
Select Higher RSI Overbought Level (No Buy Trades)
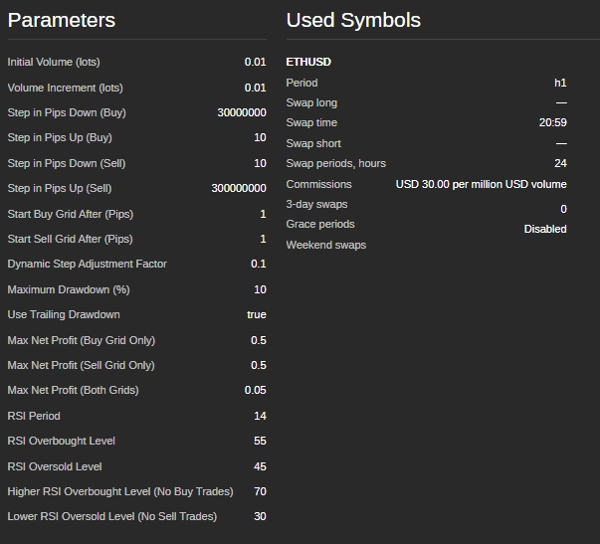pos(120,492)
